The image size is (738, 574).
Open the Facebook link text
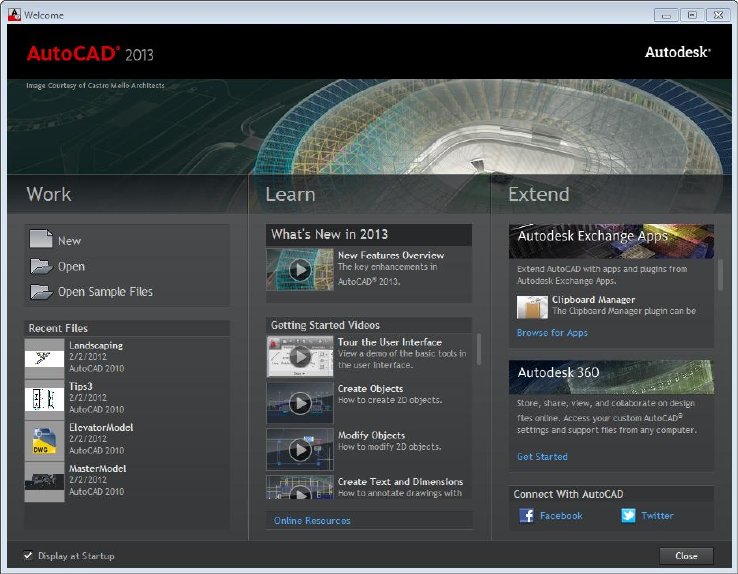point(561,516)
